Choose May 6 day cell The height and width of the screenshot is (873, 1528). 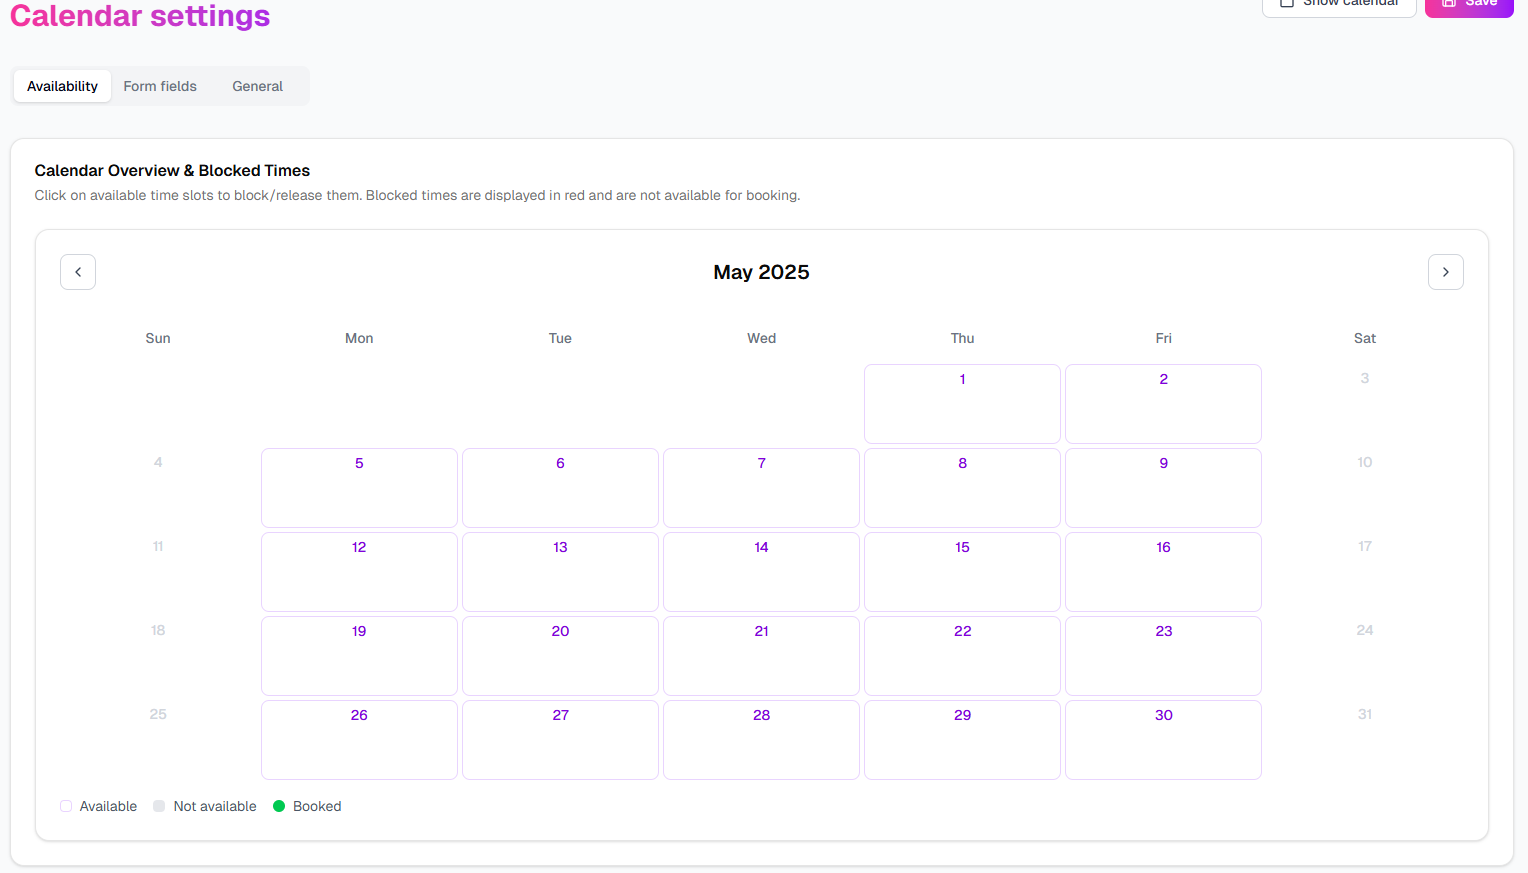pos(560,488)
